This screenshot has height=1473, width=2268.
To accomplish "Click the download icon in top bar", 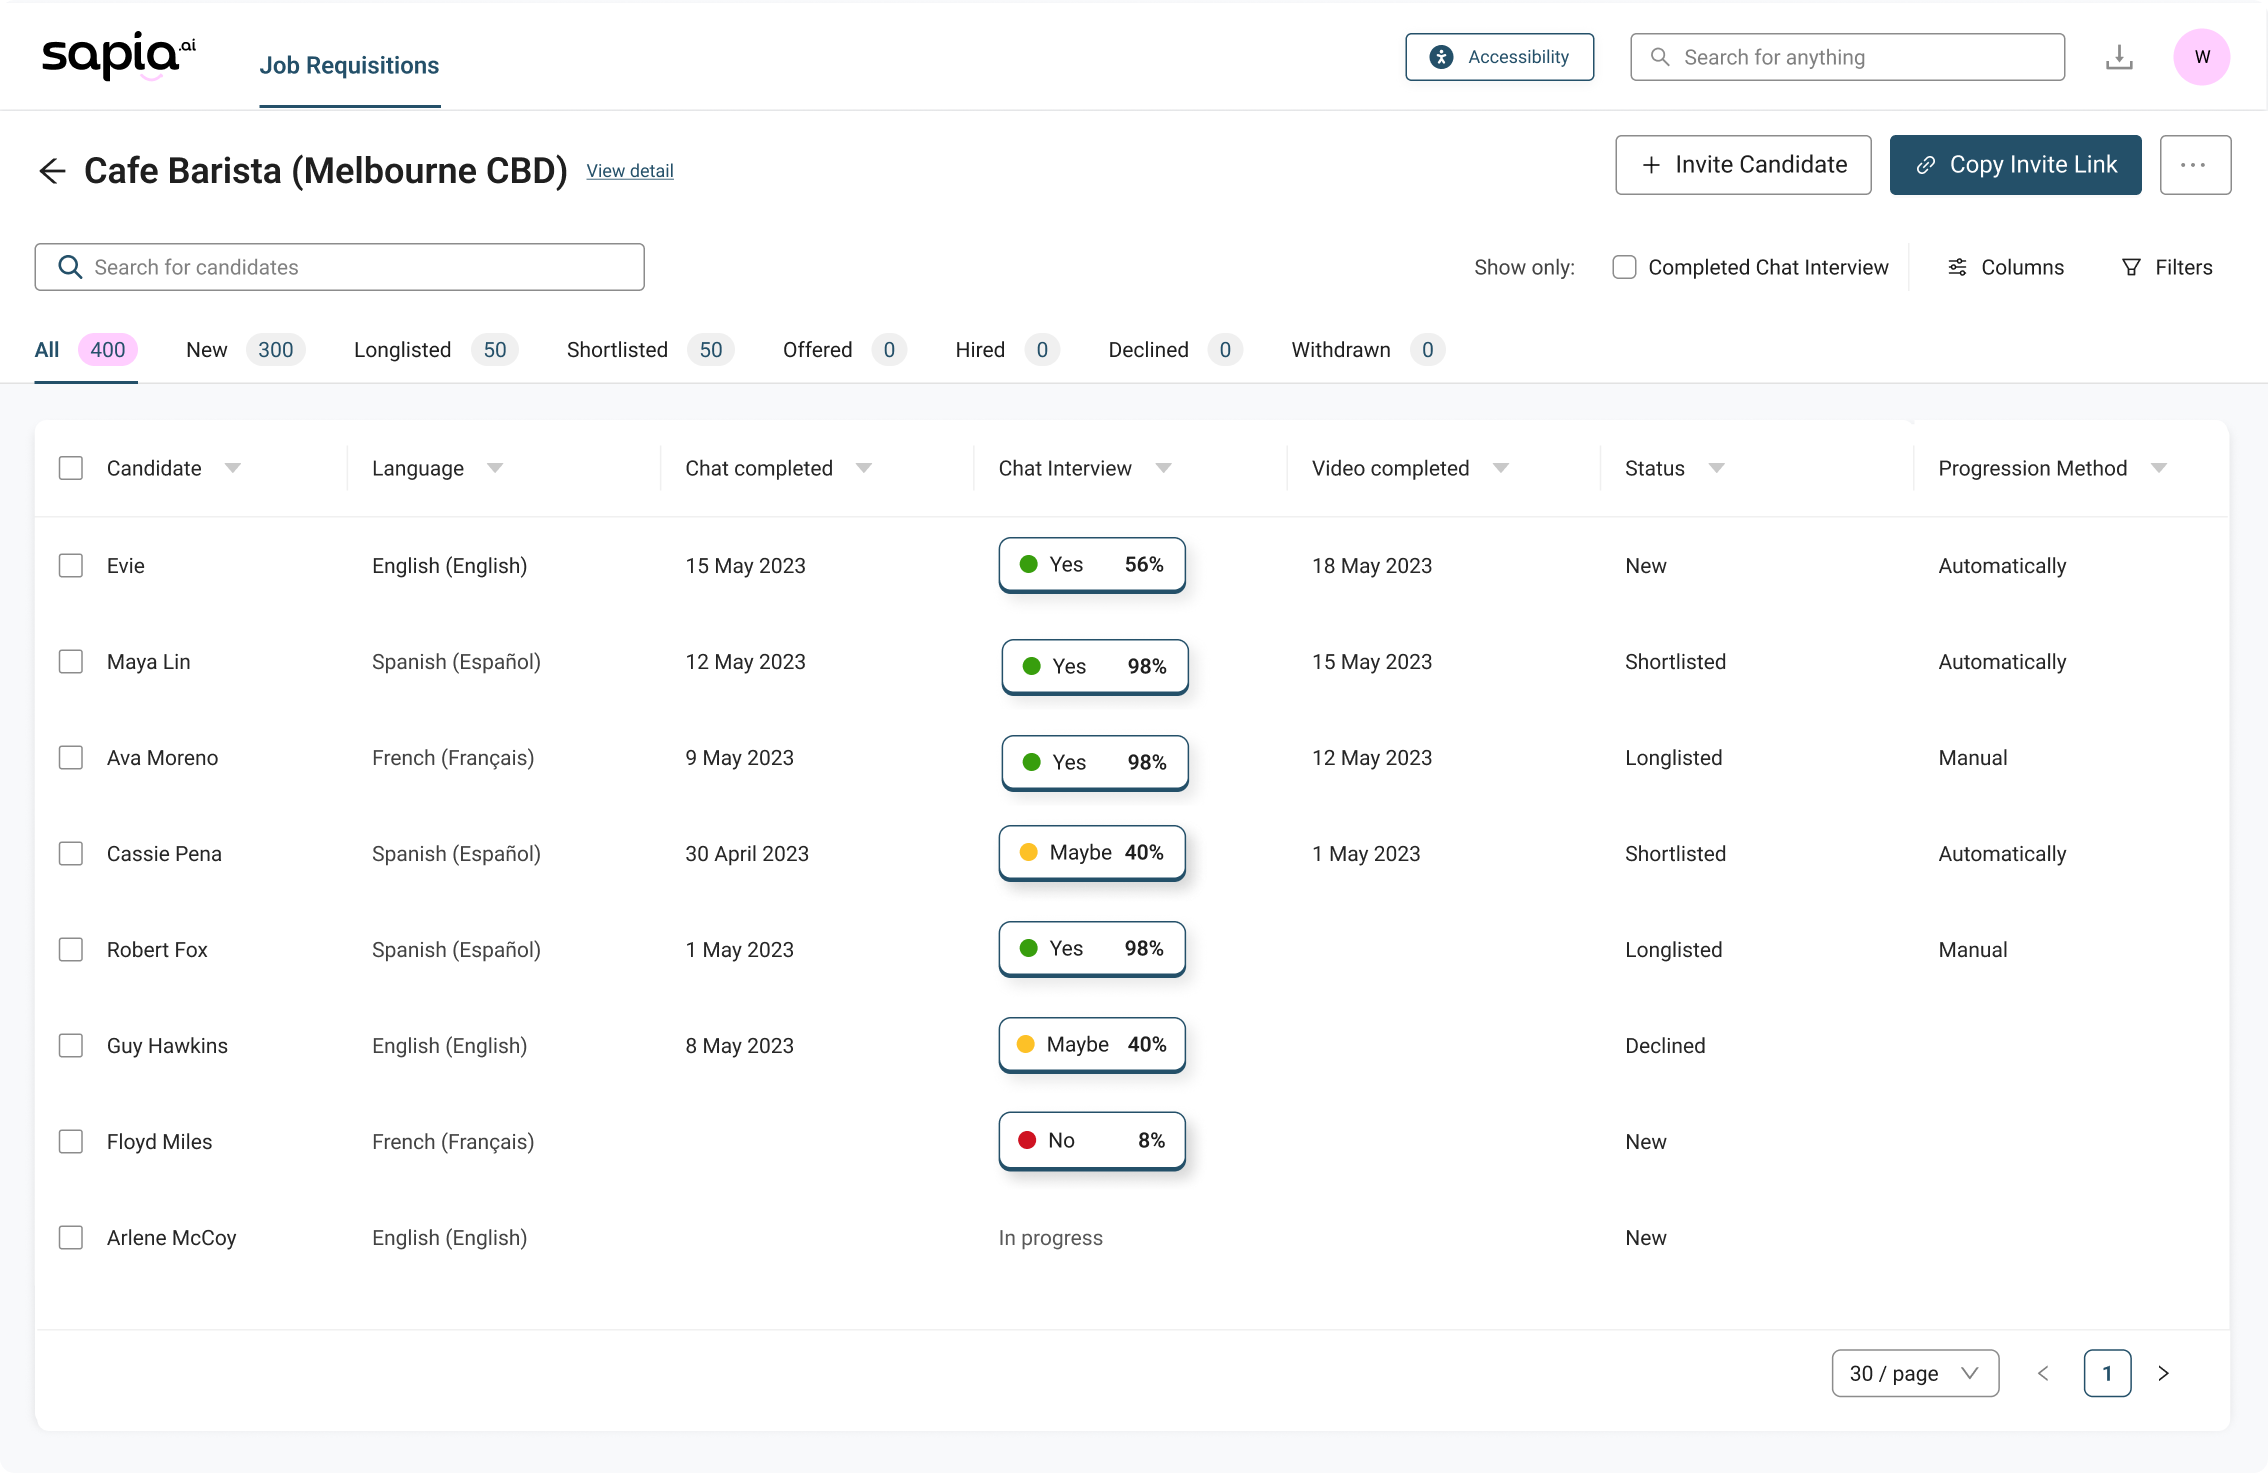I will 2119,58.
